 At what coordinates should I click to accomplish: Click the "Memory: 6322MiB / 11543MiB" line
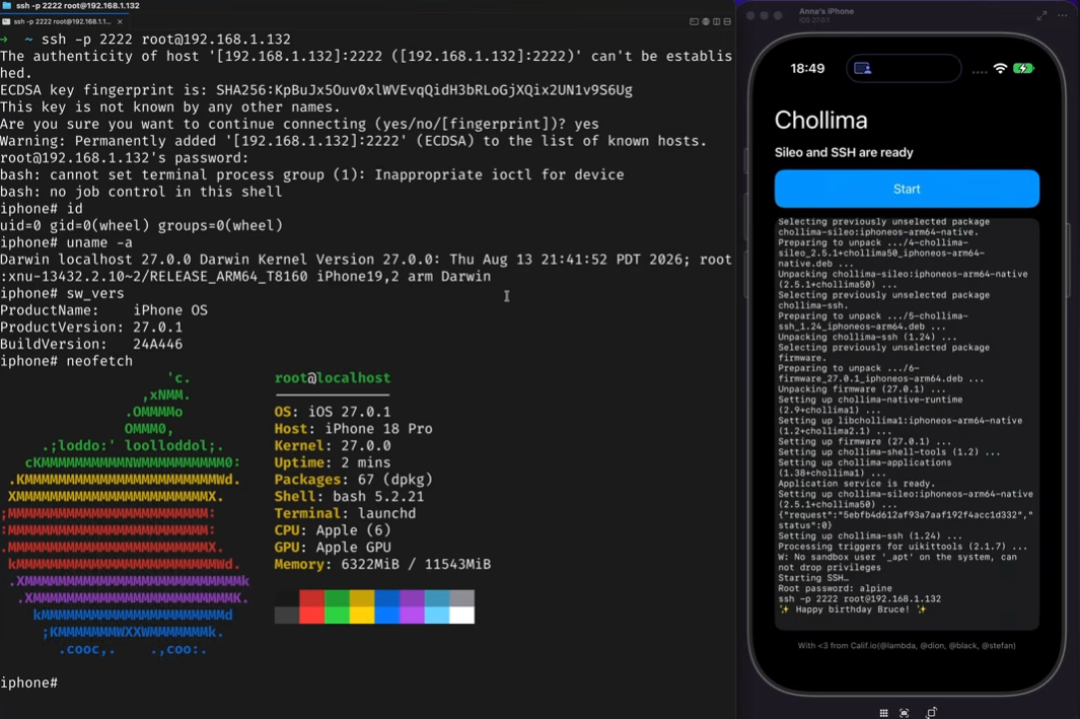383,564
